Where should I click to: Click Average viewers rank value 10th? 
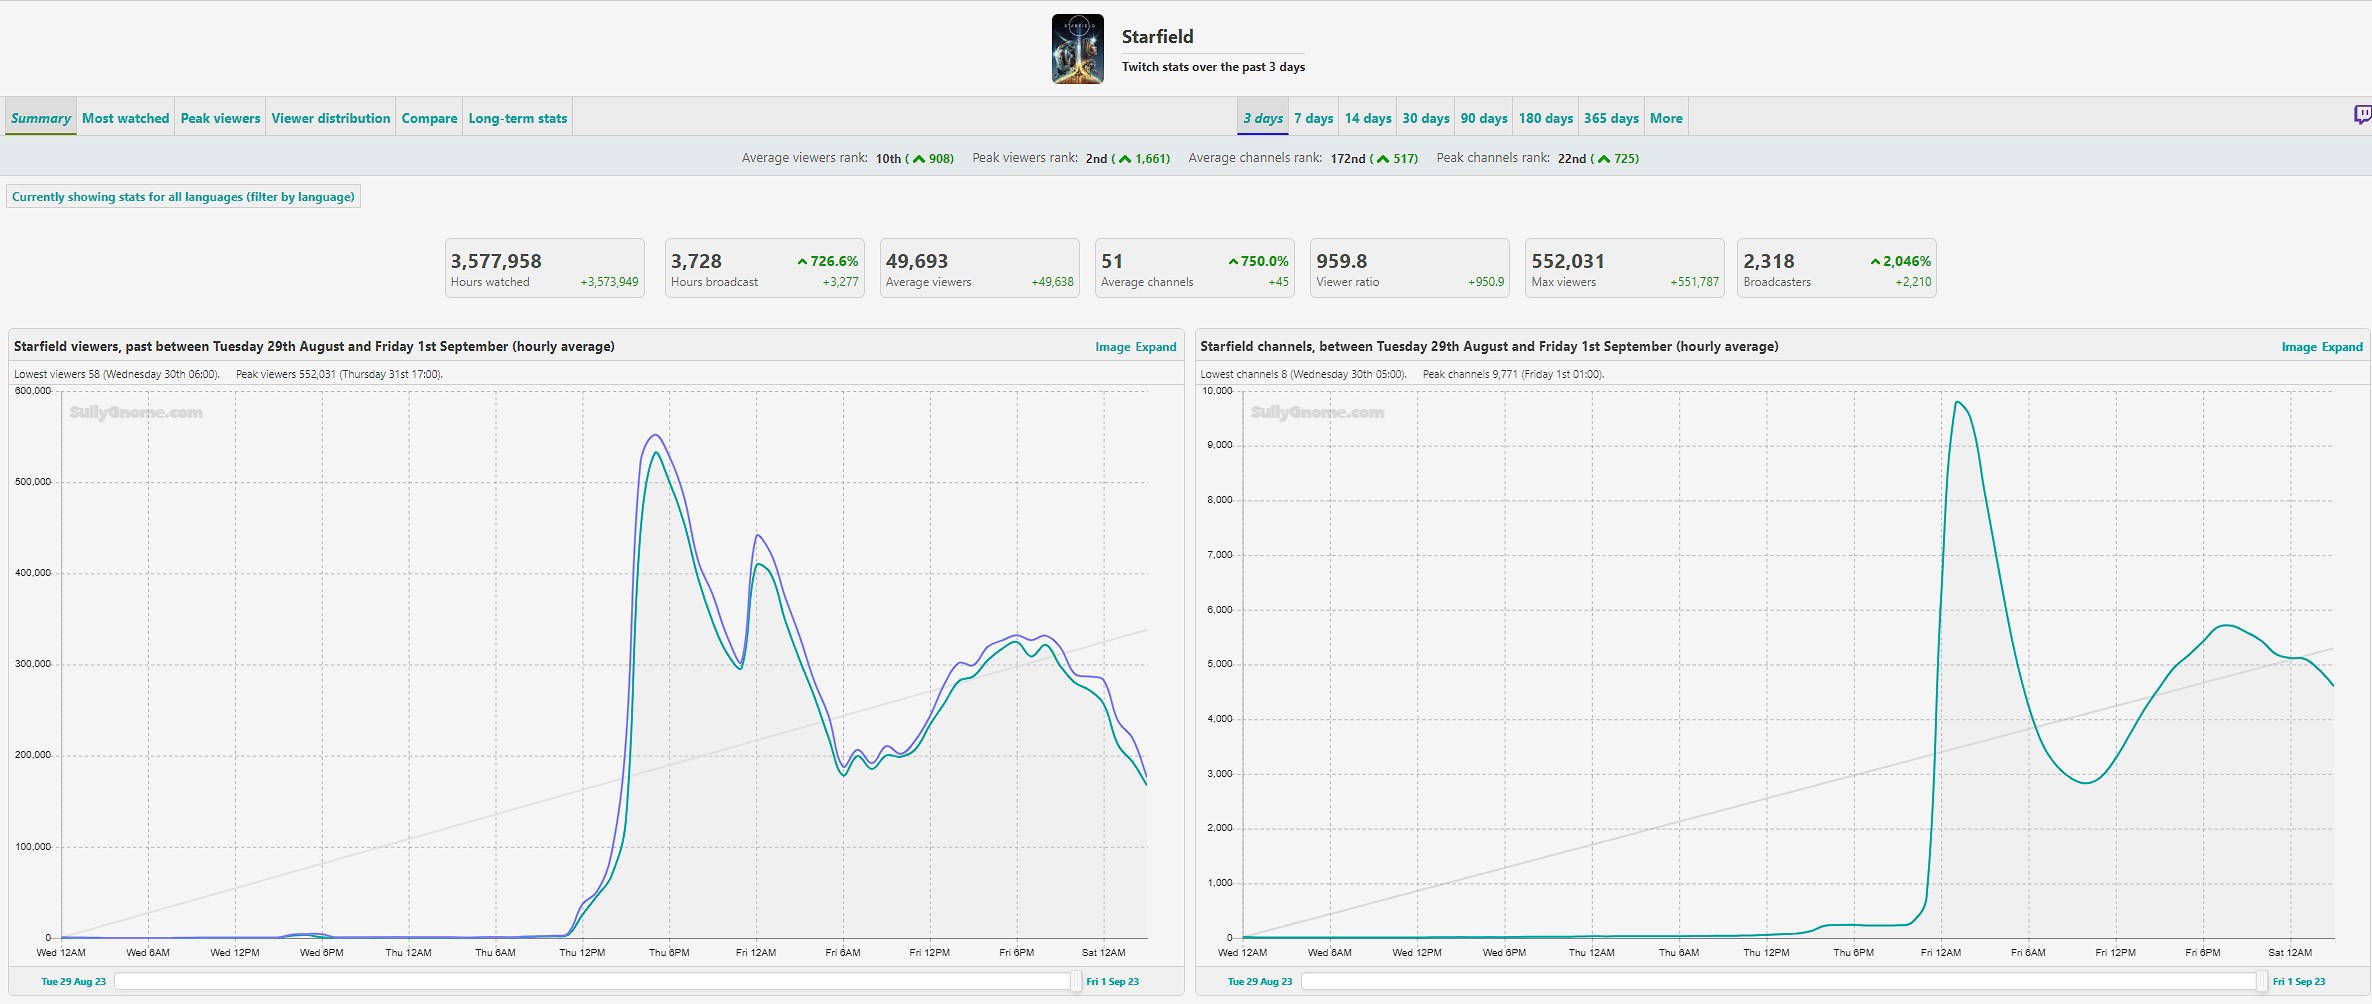(x=888, y=158)
